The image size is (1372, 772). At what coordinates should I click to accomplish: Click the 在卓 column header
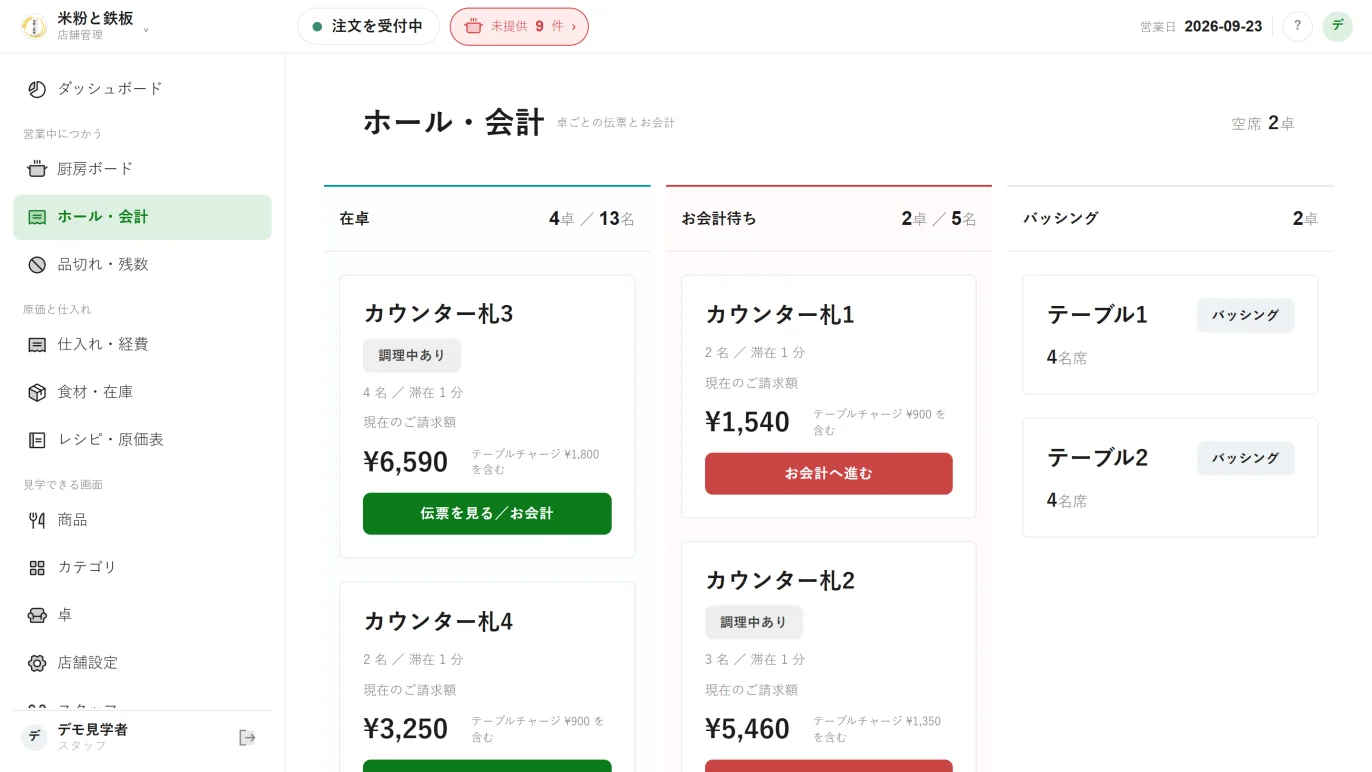click(487, 219)
